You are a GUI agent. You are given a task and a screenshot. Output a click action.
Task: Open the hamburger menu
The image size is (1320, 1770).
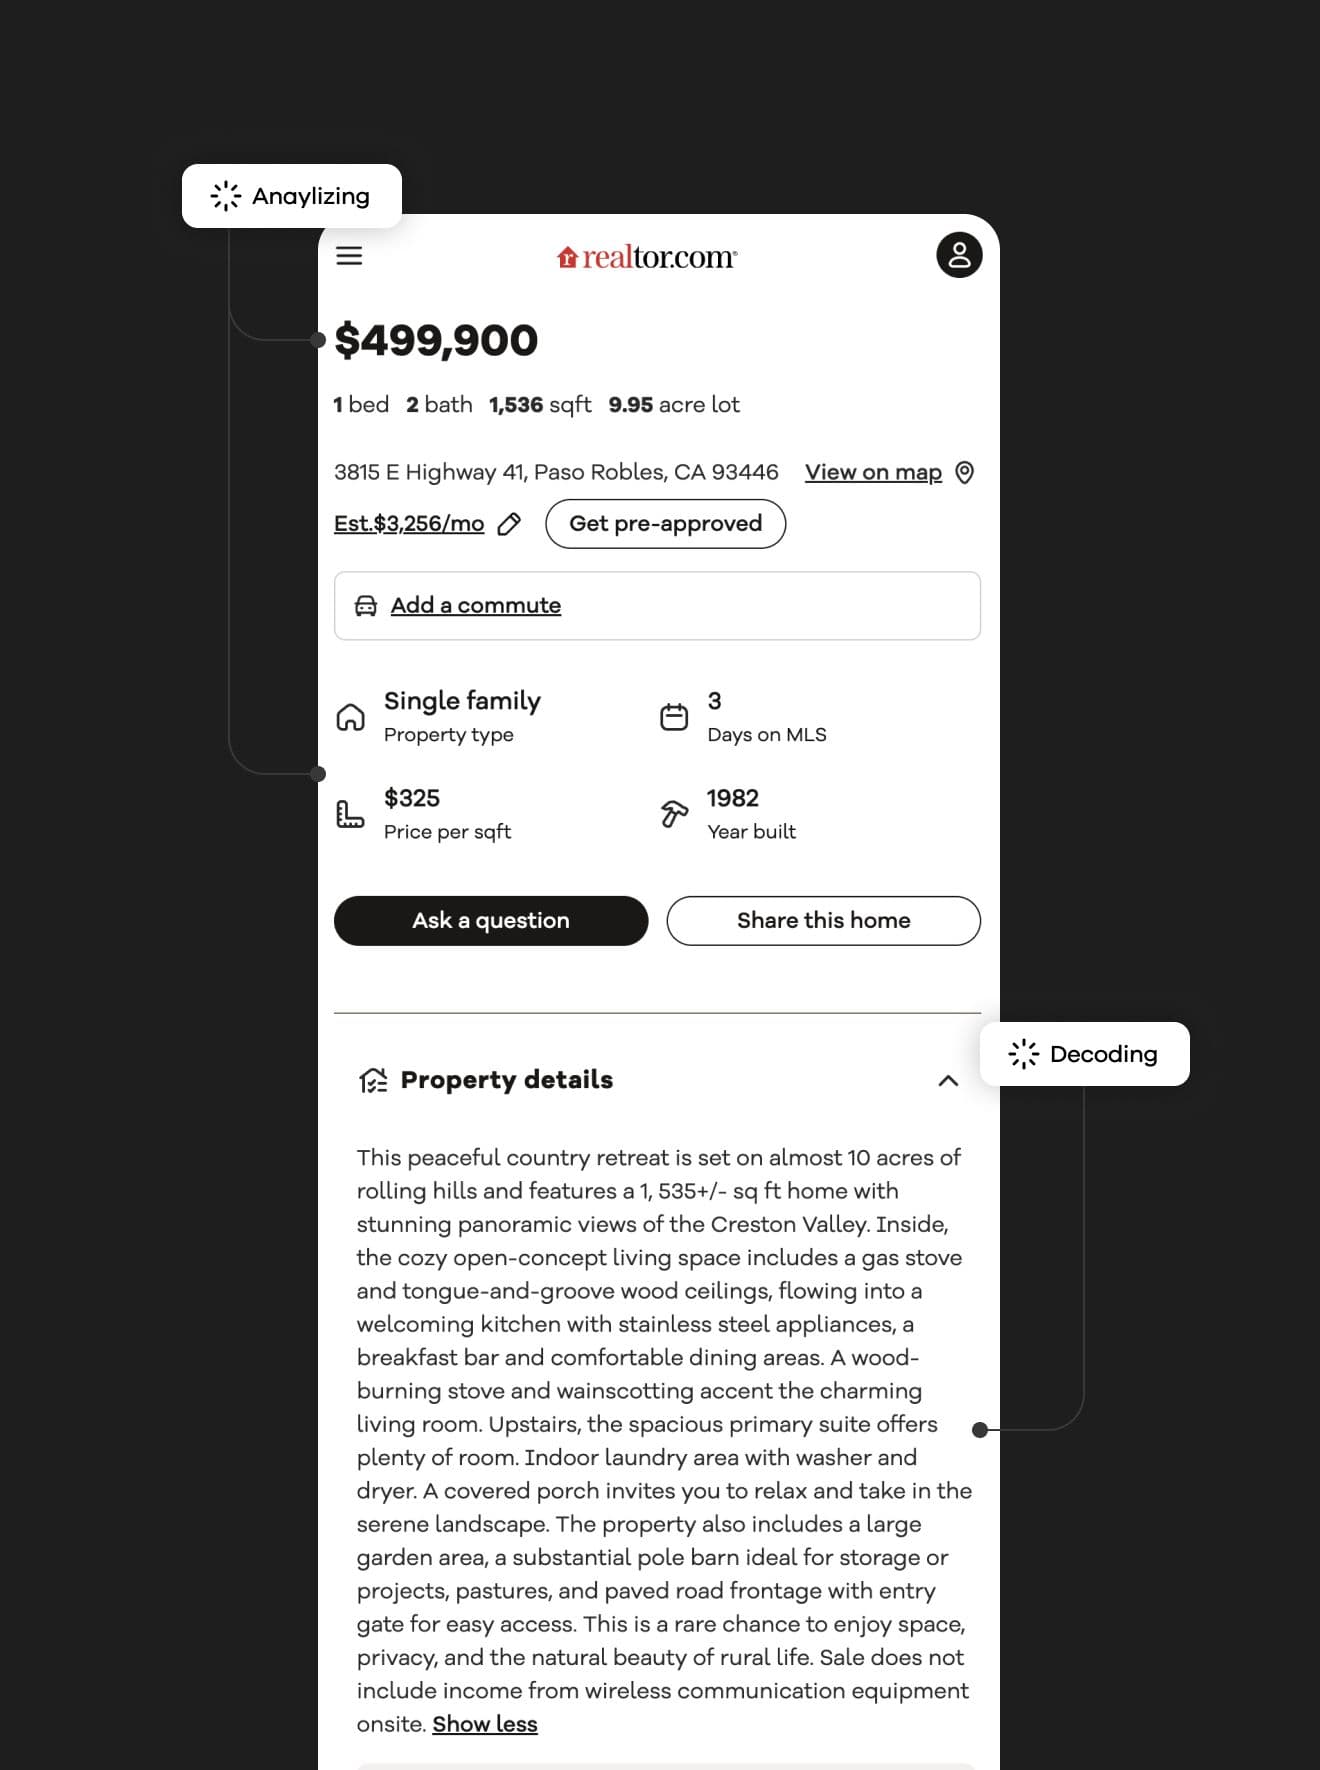[349, 256]
